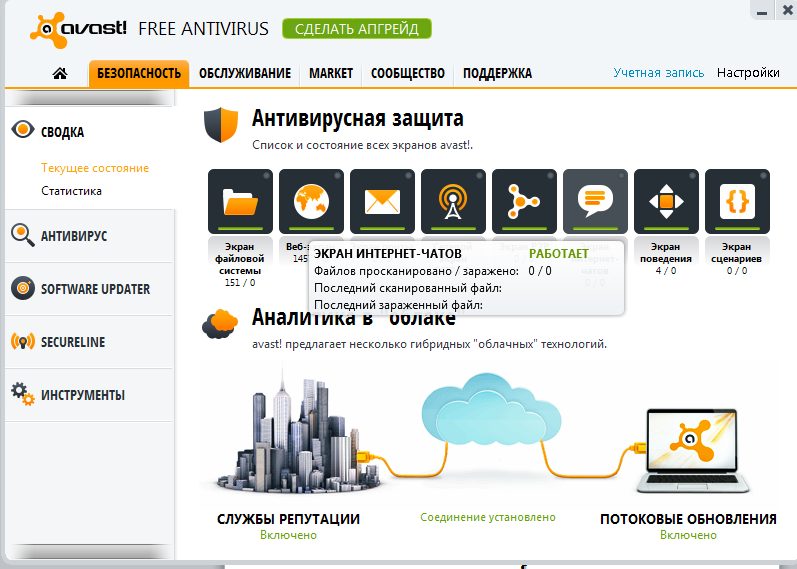Screen dimensions: 797x569
Task: Open the File System Shield folder icon
Action: [240, 201]
